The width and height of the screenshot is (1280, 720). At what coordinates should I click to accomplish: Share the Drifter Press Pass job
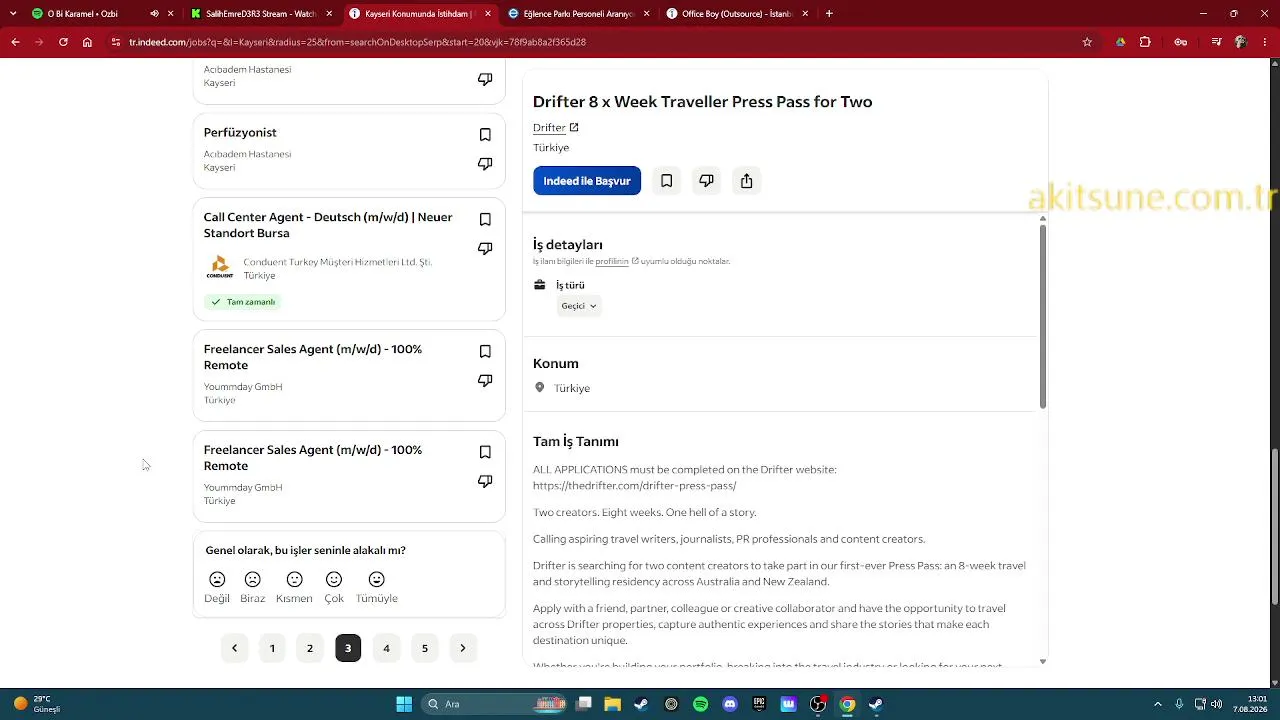[x=746, y=181]
